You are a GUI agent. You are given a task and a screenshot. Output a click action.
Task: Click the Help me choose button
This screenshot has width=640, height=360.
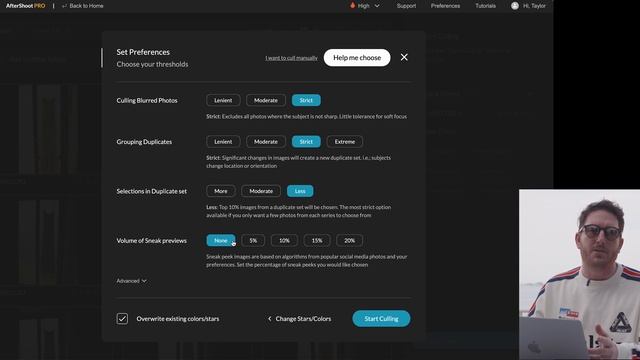pos(357,58)
